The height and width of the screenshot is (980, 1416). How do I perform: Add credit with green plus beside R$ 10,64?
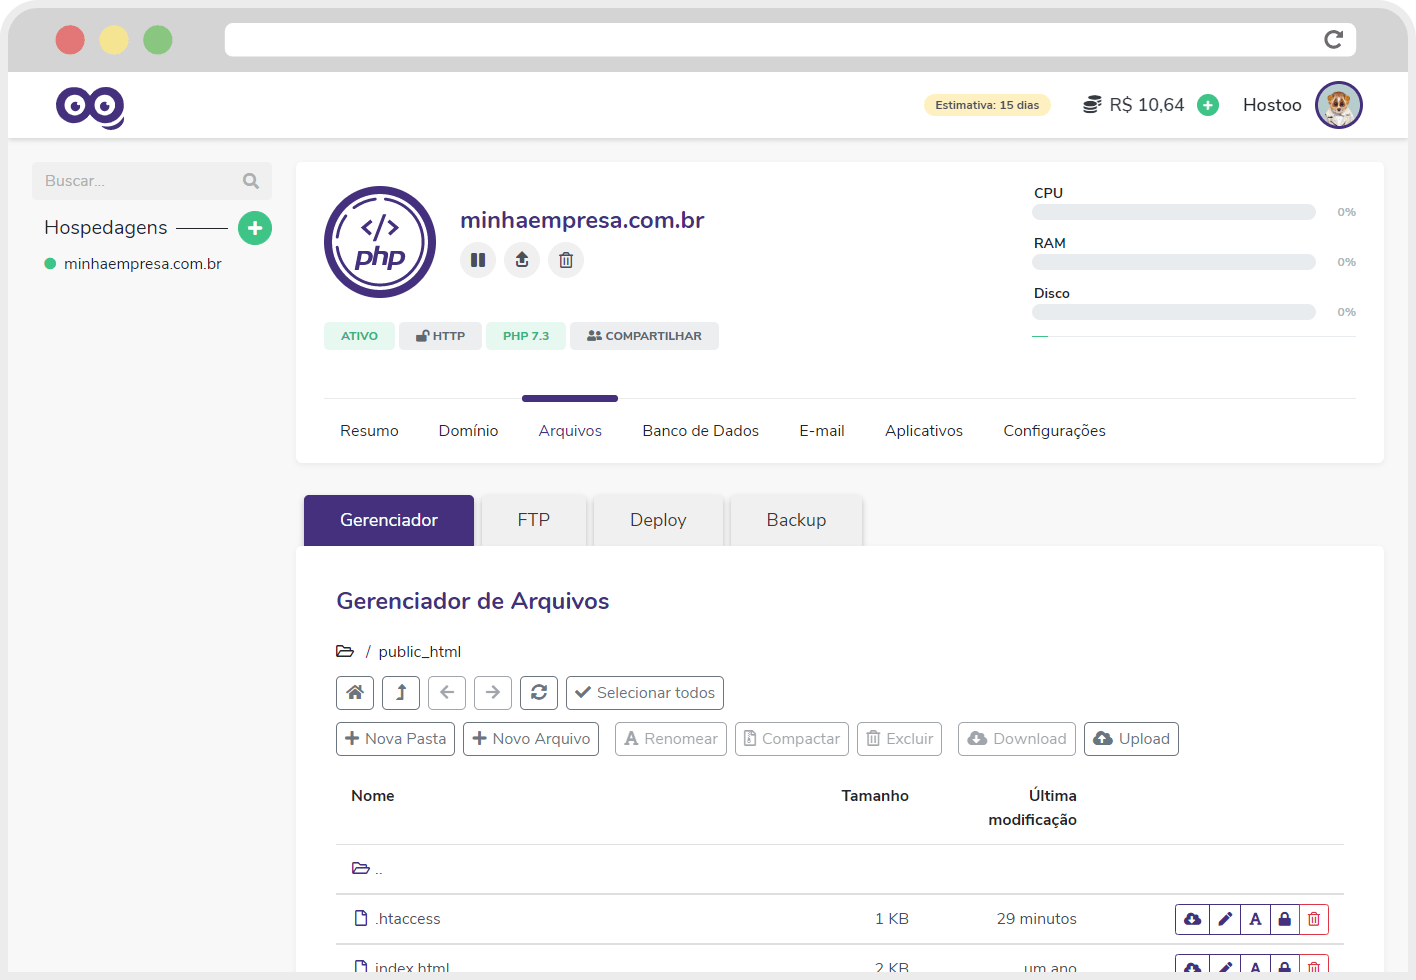click(1208, 105)
